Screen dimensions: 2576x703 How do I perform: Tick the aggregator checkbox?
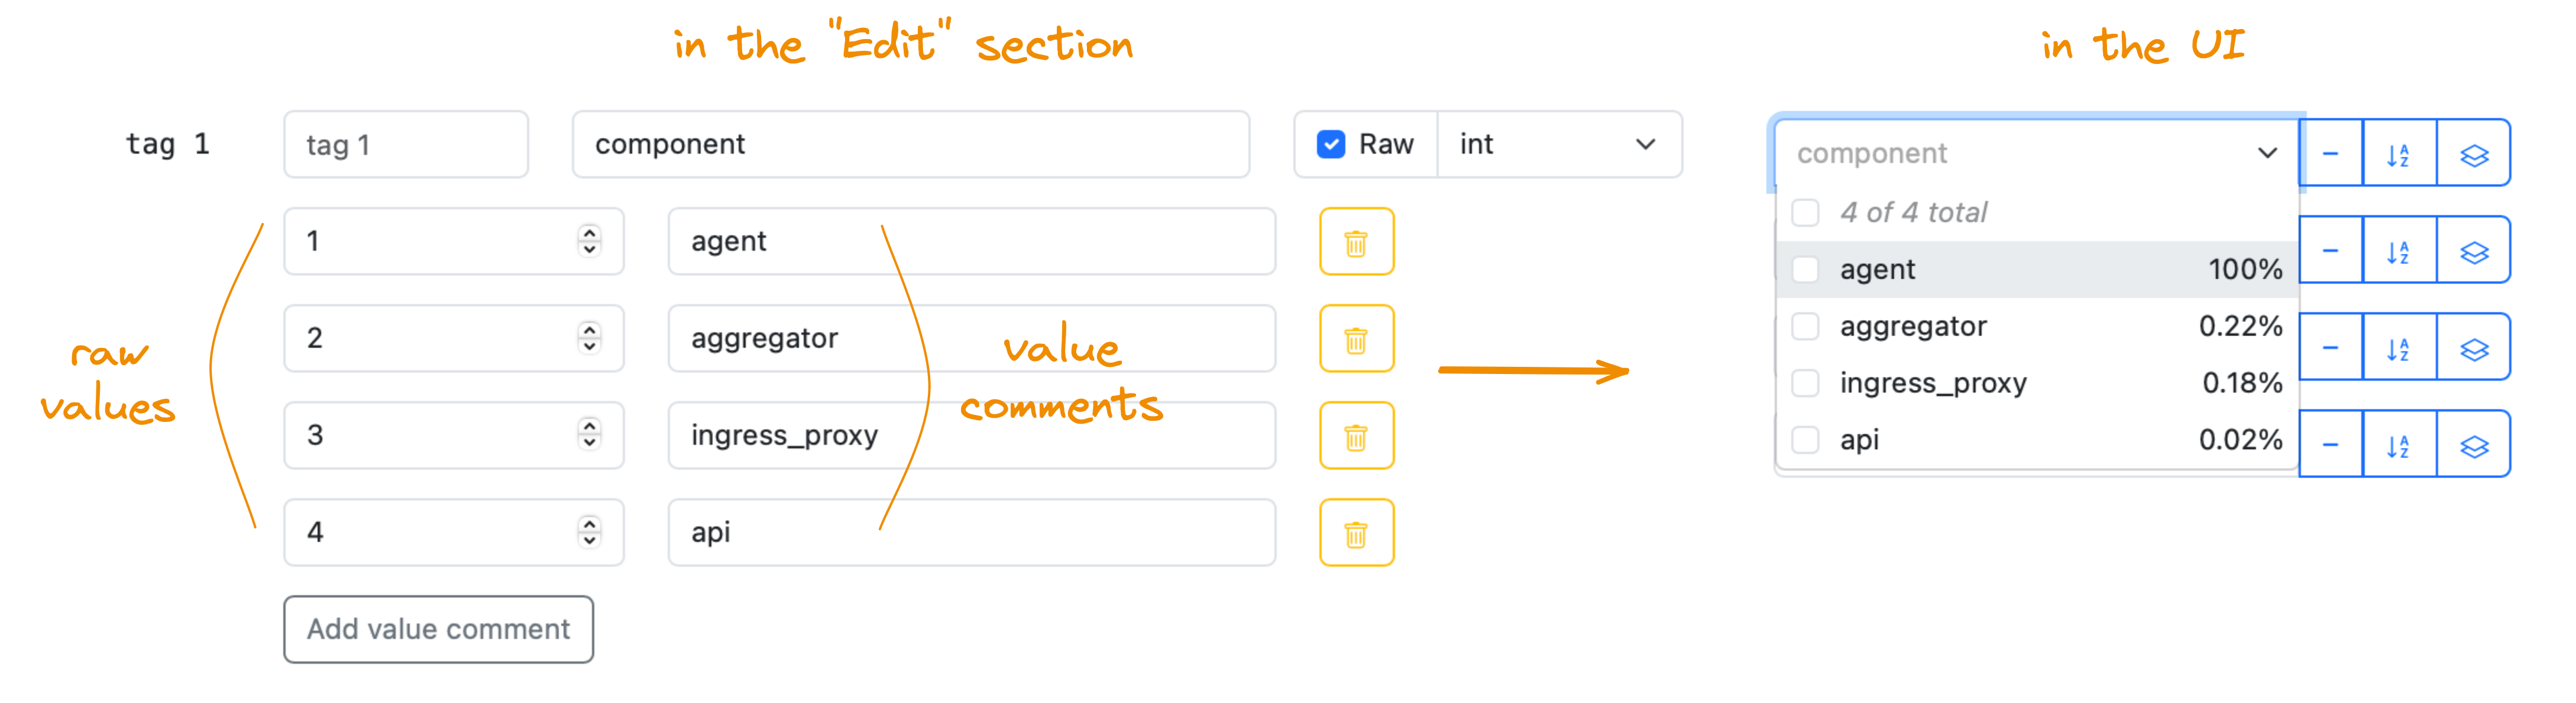pyautogui.click(x=1805, y=327)
